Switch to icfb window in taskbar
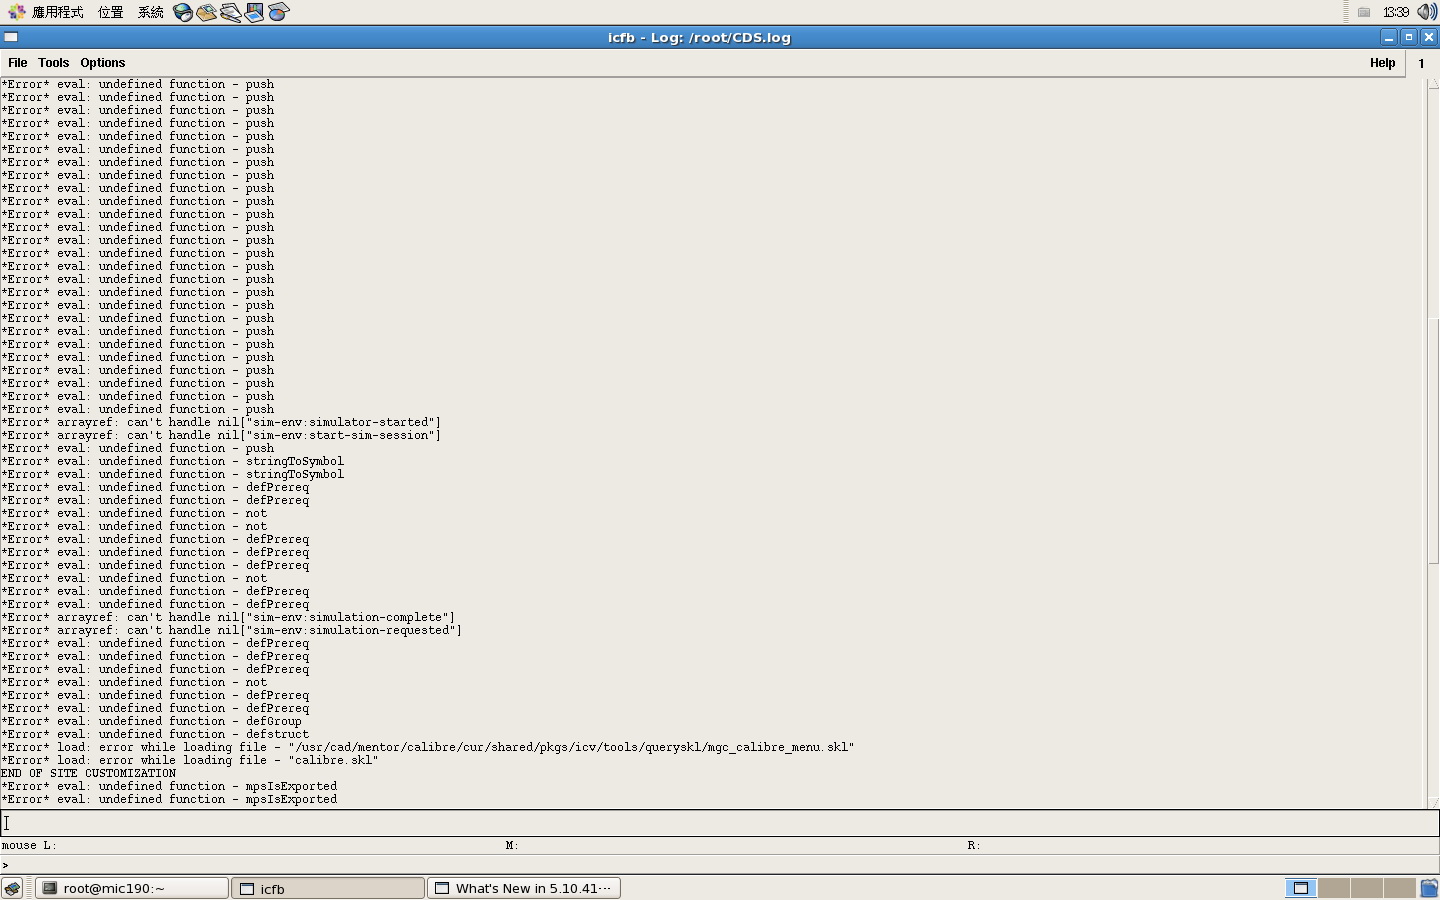The height and width of the screenshot is (900, 1440). click(x=328, y=888)
